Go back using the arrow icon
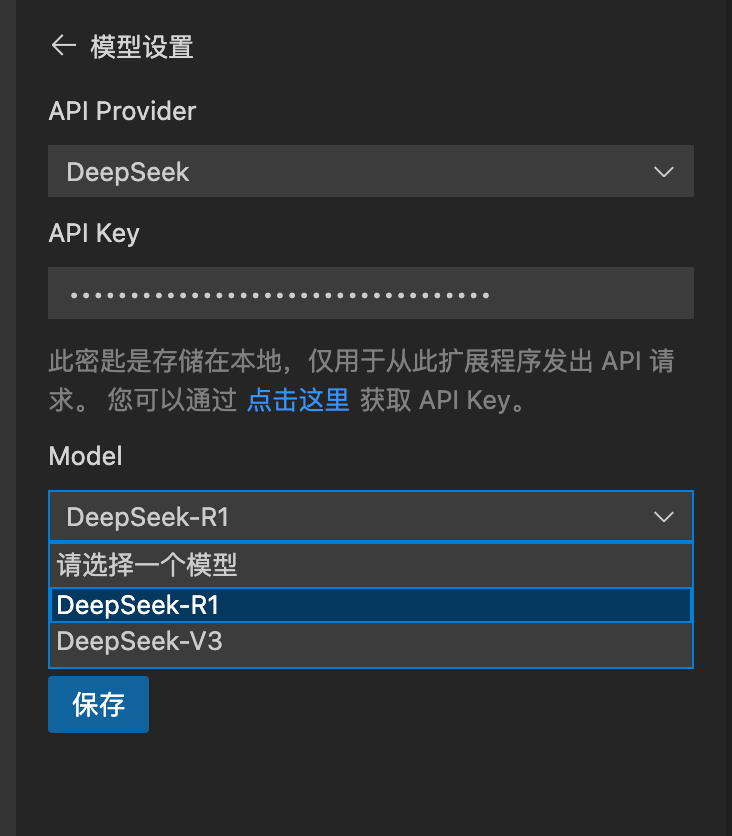Viewport: 732px width, 836px height. pyautogui.click(x=63, y=45)
